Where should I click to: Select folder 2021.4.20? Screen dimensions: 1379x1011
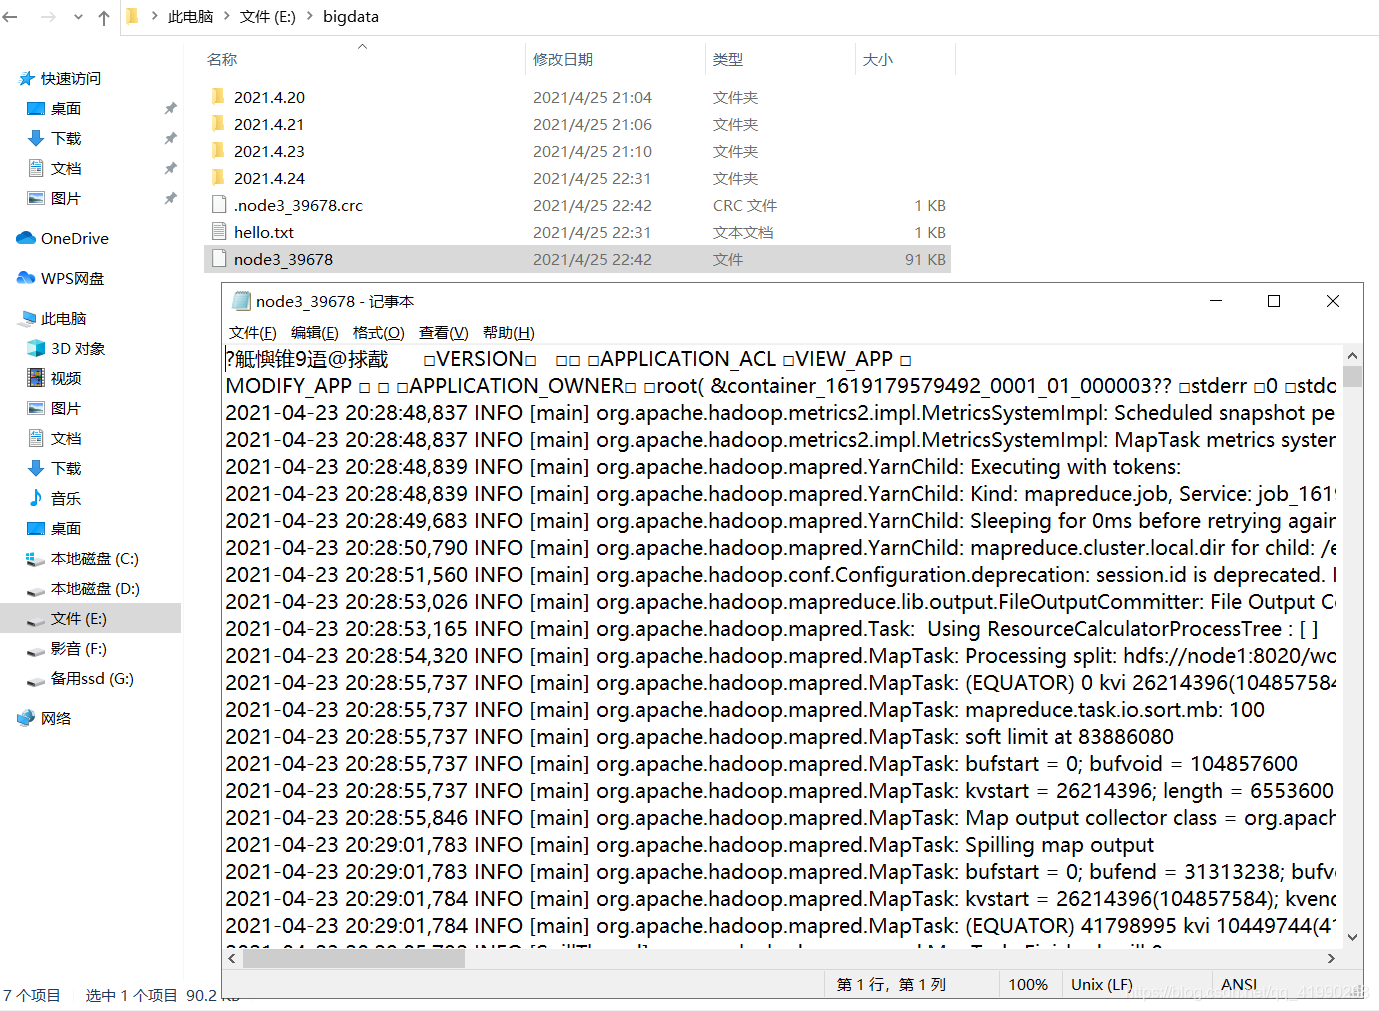(577, 97)
